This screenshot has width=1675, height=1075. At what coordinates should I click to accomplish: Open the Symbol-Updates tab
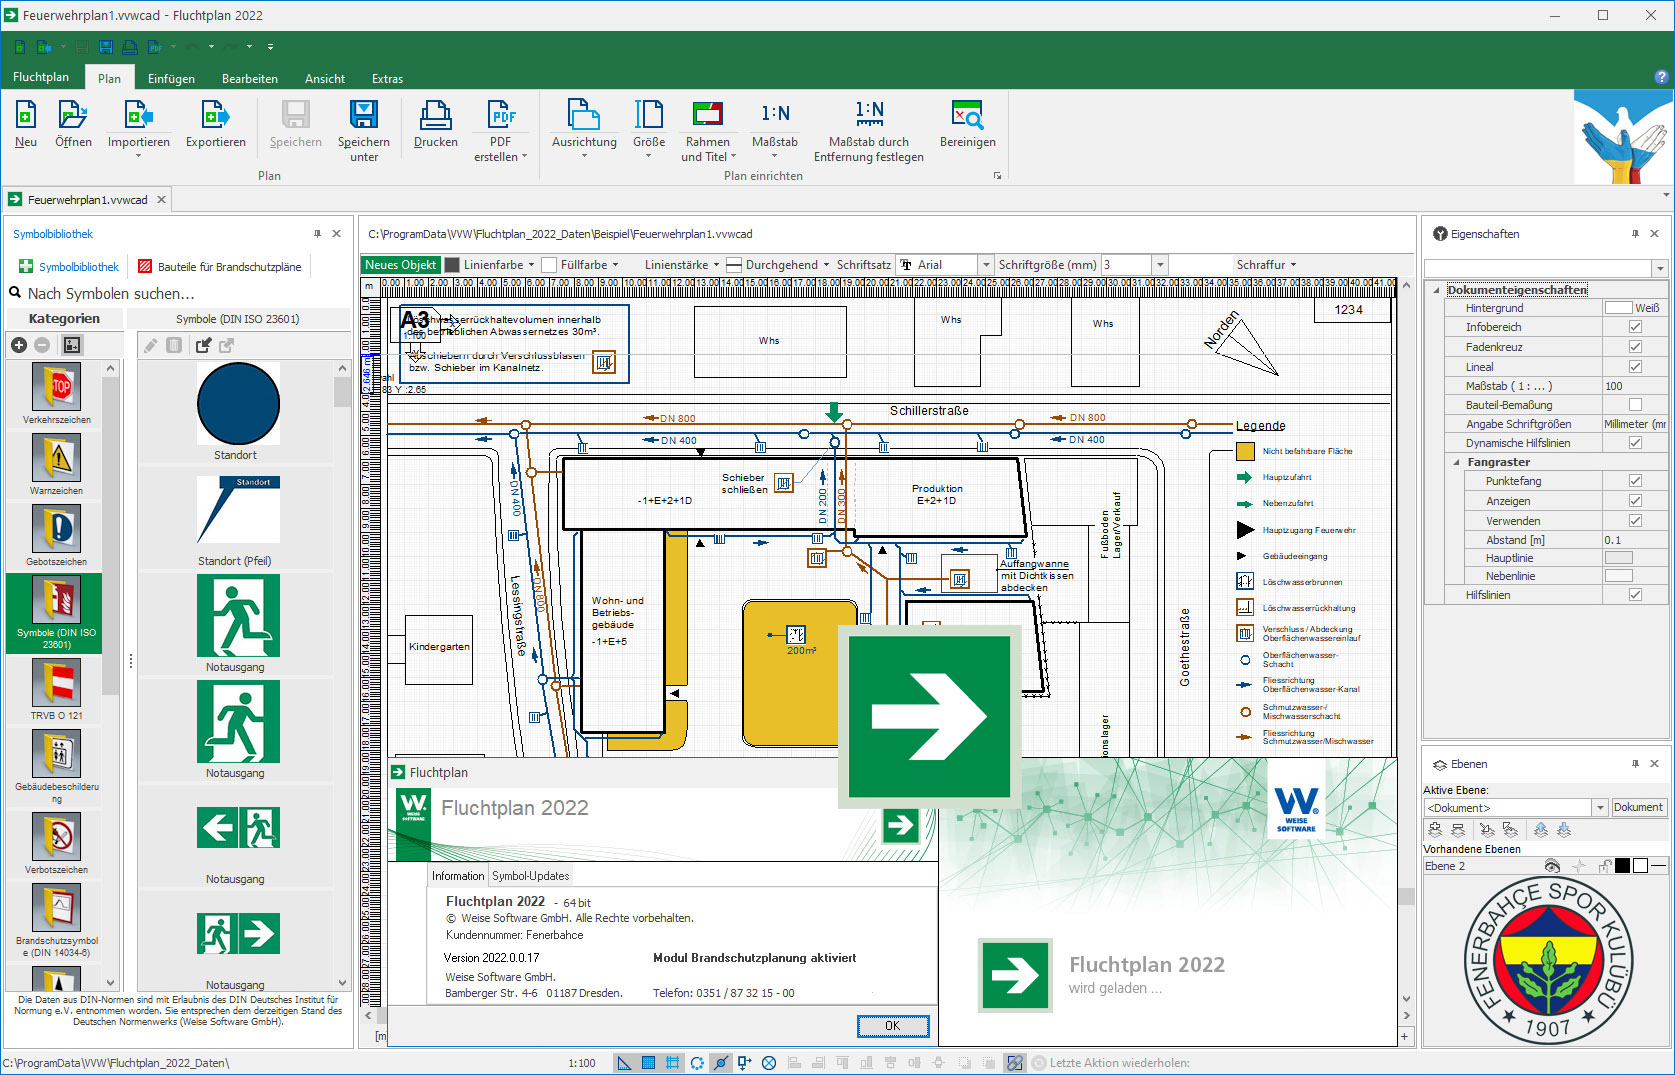coord(530,876)
